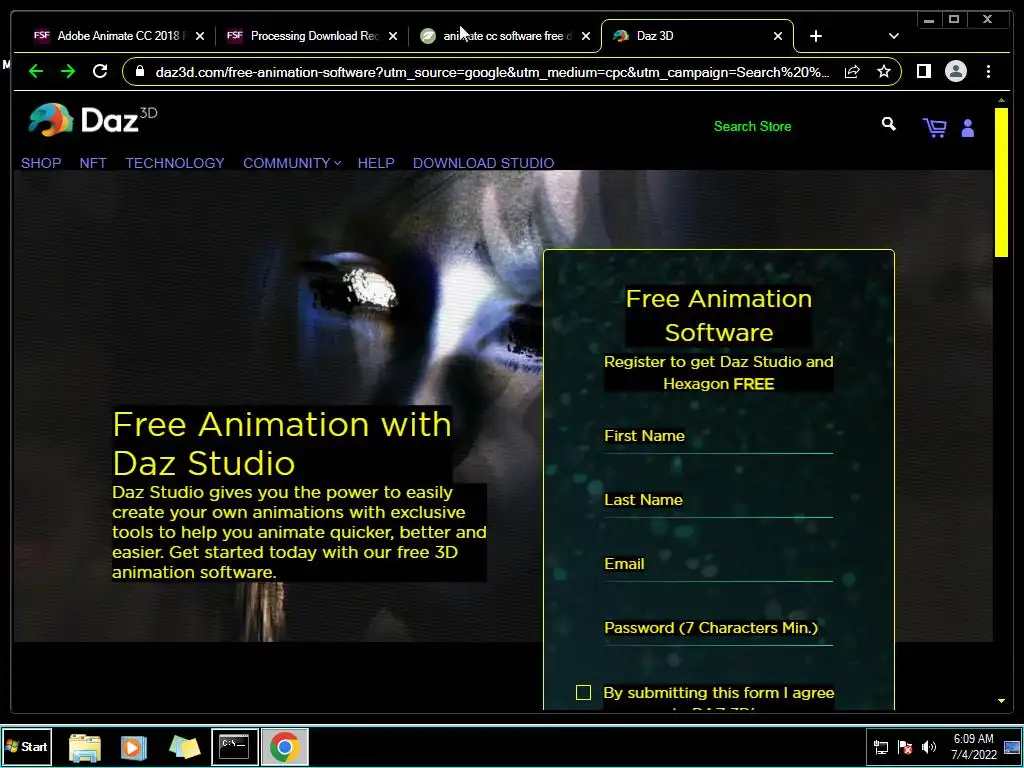
Task: View site info lock icon
Action: (x=140, y=71)
